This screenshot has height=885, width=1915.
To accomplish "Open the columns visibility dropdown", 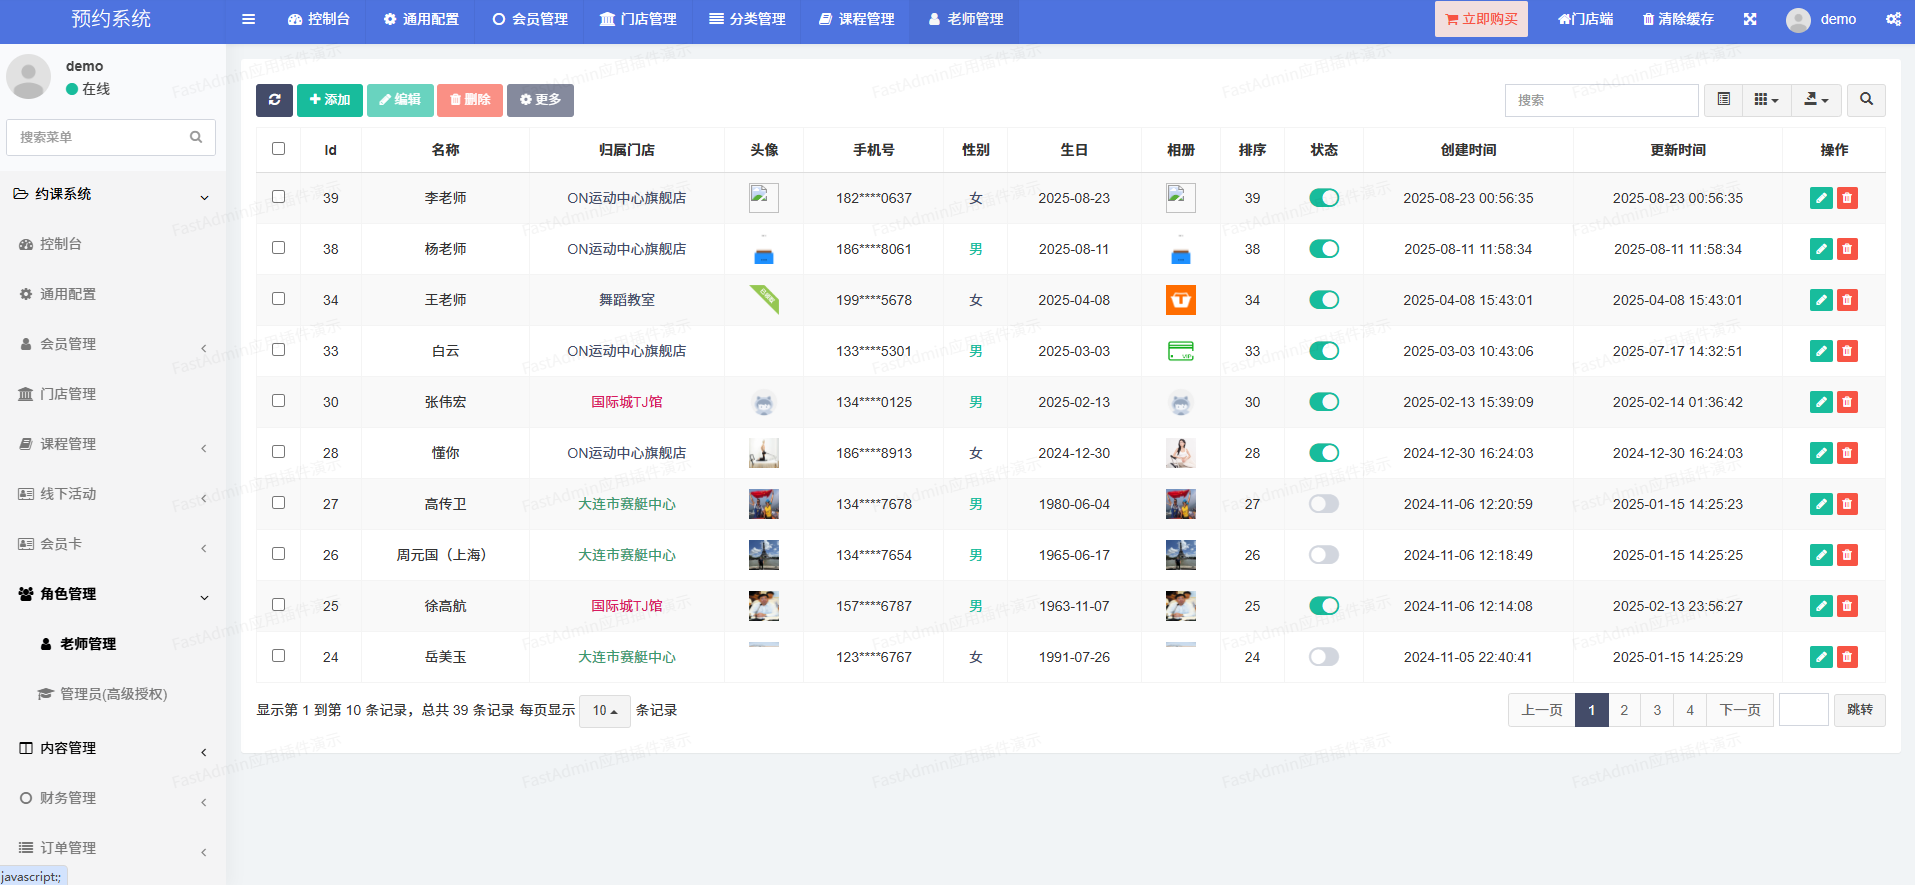I will (x=1766, y=100).
